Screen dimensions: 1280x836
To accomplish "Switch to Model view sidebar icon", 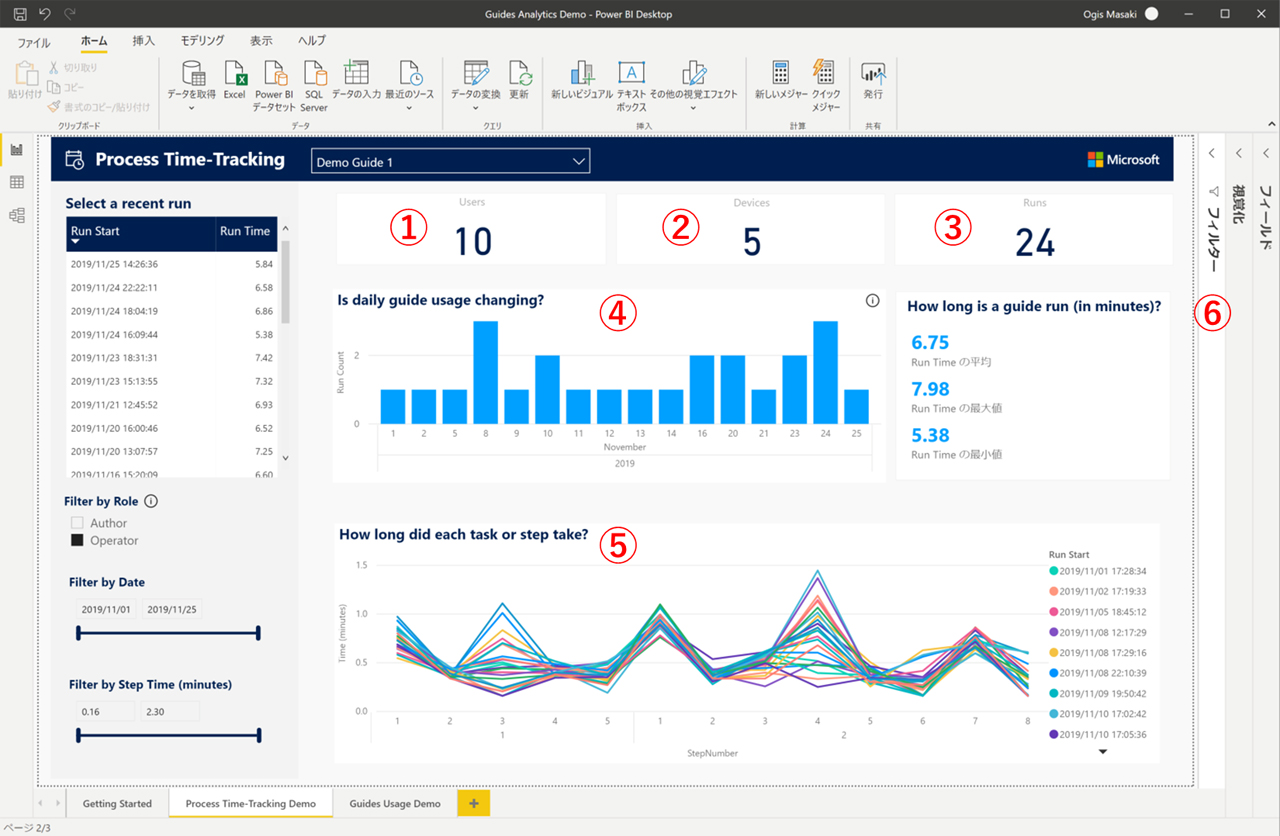I will (x=16, y=215).
